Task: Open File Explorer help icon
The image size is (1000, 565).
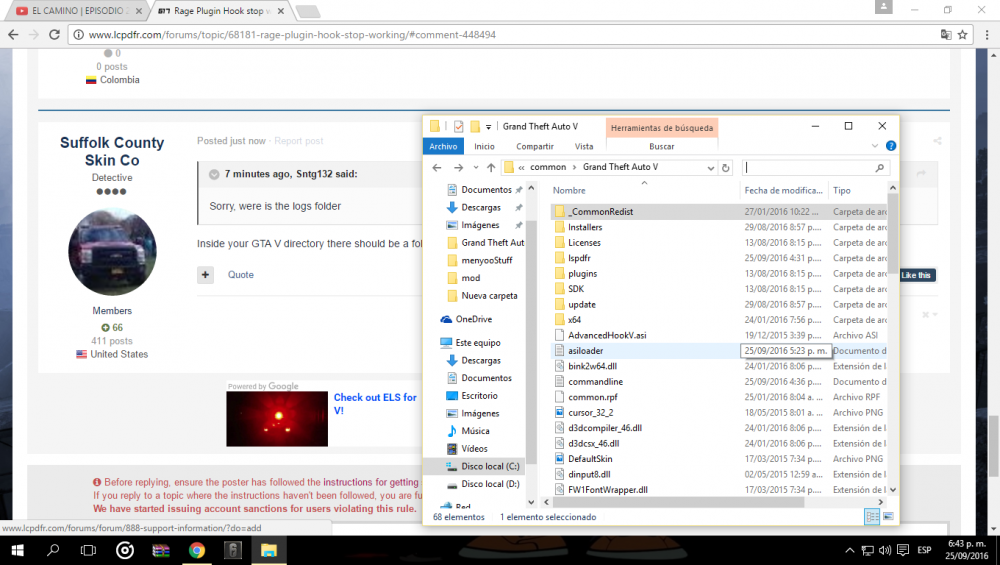Action: coord(891,146)
